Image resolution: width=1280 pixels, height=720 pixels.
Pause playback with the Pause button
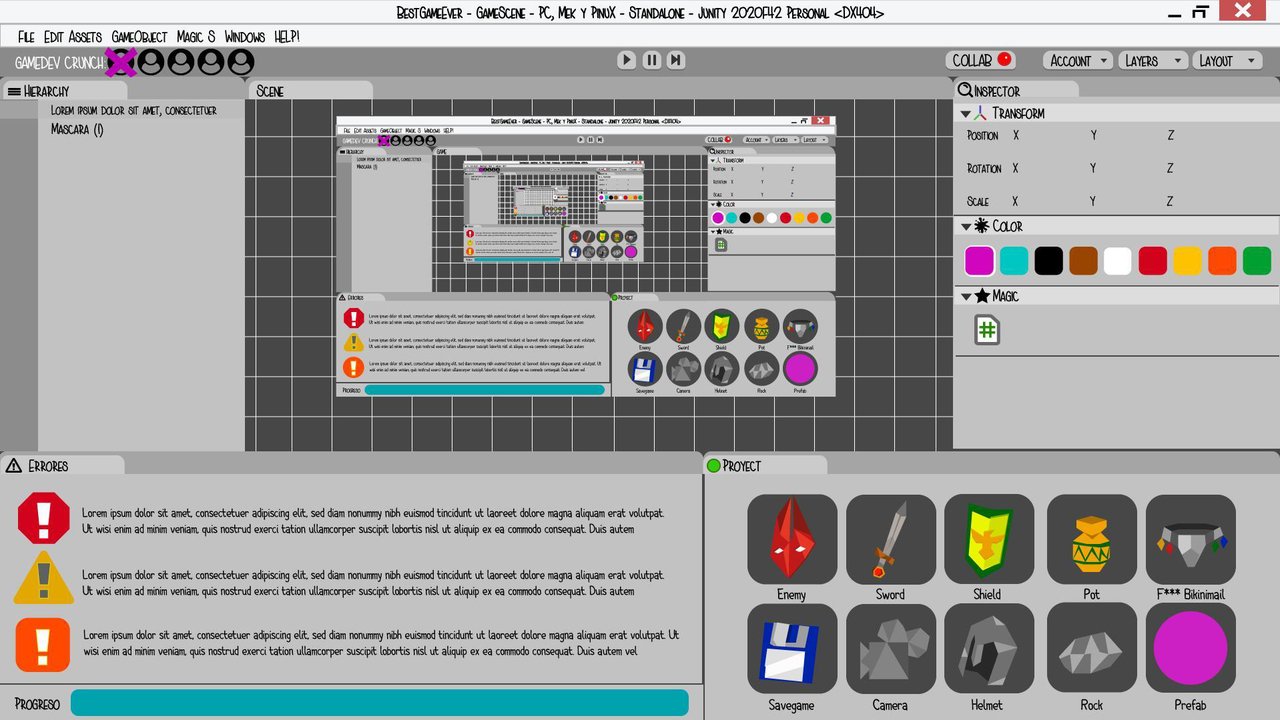pyautogui.click(x=652, y=60)
